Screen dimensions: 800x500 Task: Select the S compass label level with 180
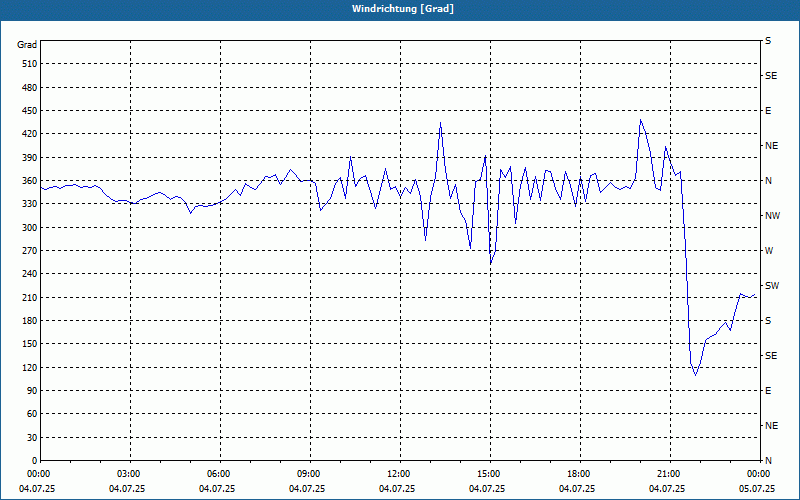[768, 321]
